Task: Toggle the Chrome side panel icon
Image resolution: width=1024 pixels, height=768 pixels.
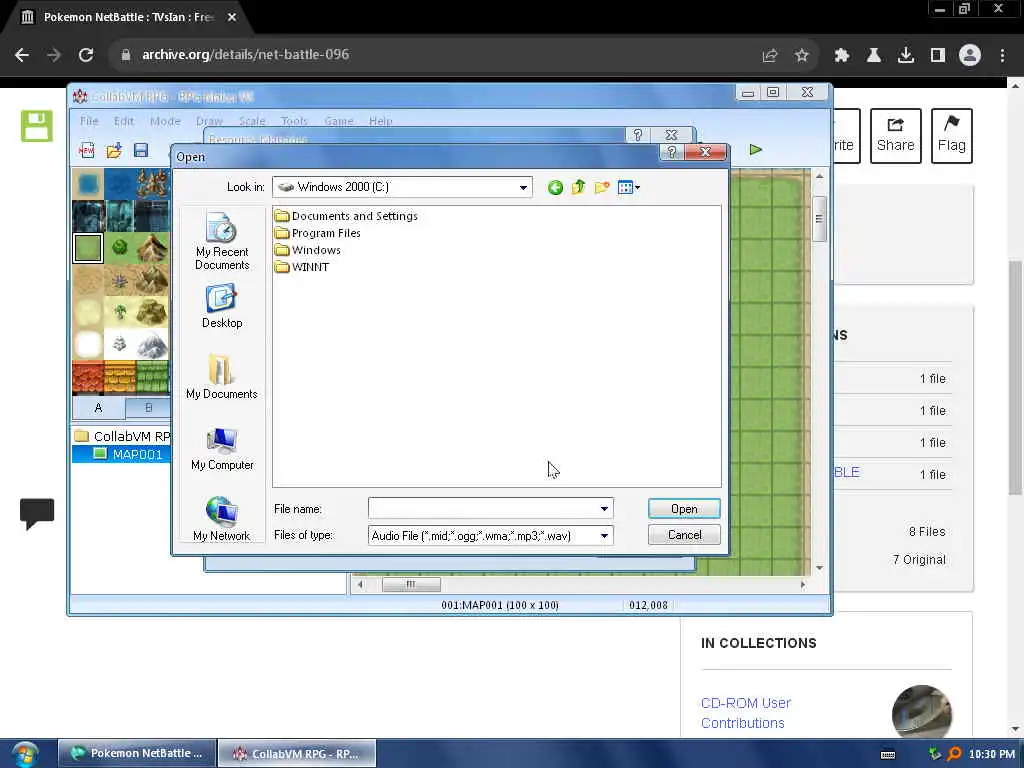Action: click(x=938, y=56)
